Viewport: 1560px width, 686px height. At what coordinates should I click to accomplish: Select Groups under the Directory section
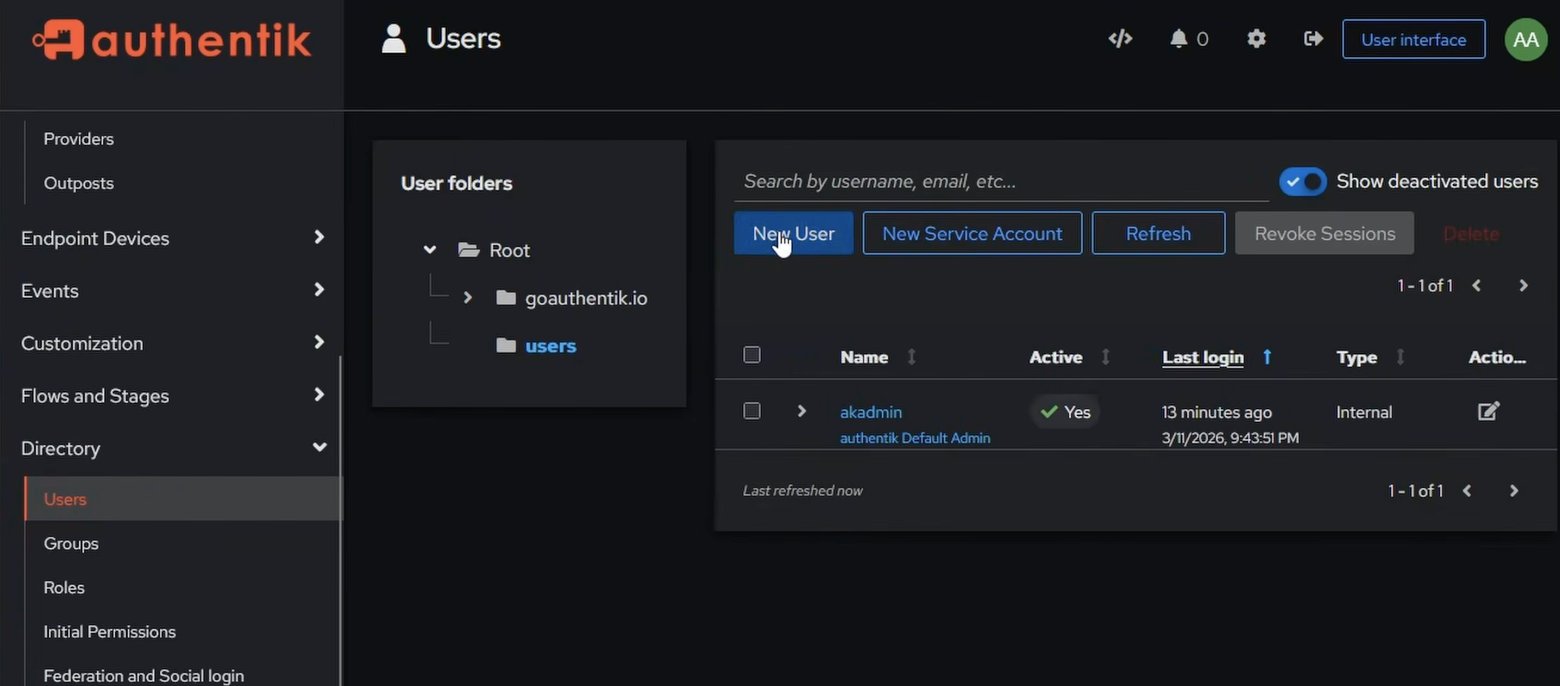click(70, 543)
